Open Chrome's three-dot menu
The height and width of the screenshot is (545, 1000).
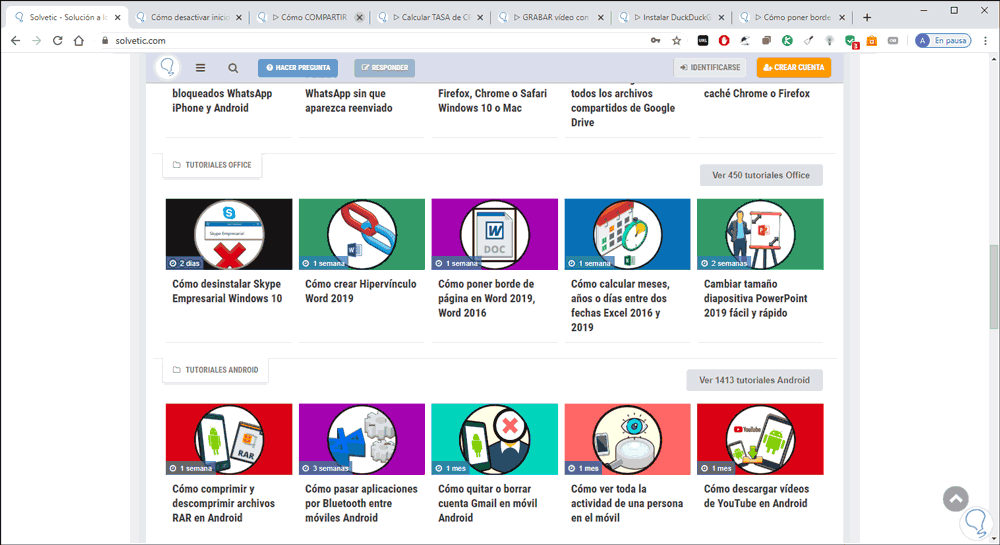(985, 40)
